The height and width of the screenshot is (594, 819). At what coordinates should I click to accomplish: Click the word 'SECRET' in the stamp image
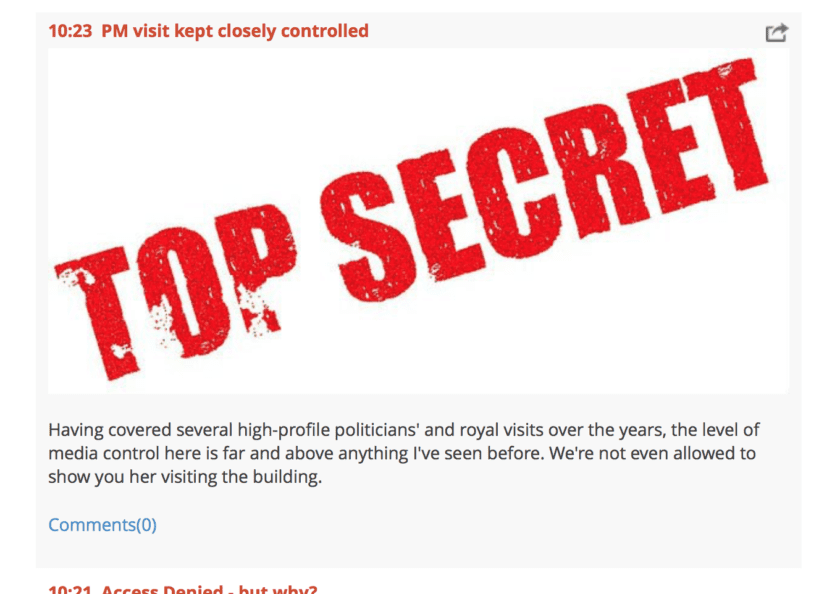pyautogui.click(x=543, y=180)
